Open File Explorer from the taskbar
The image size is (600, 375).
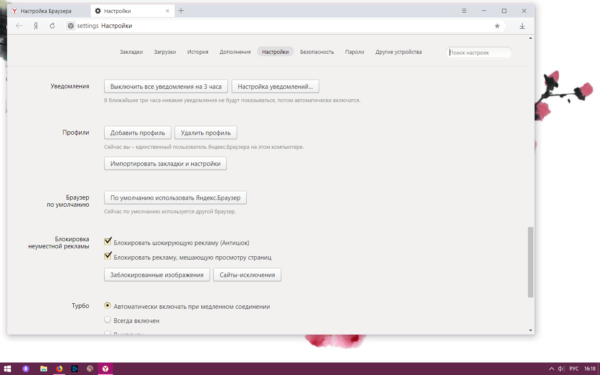pyautogui.click(x=44, y=369)
